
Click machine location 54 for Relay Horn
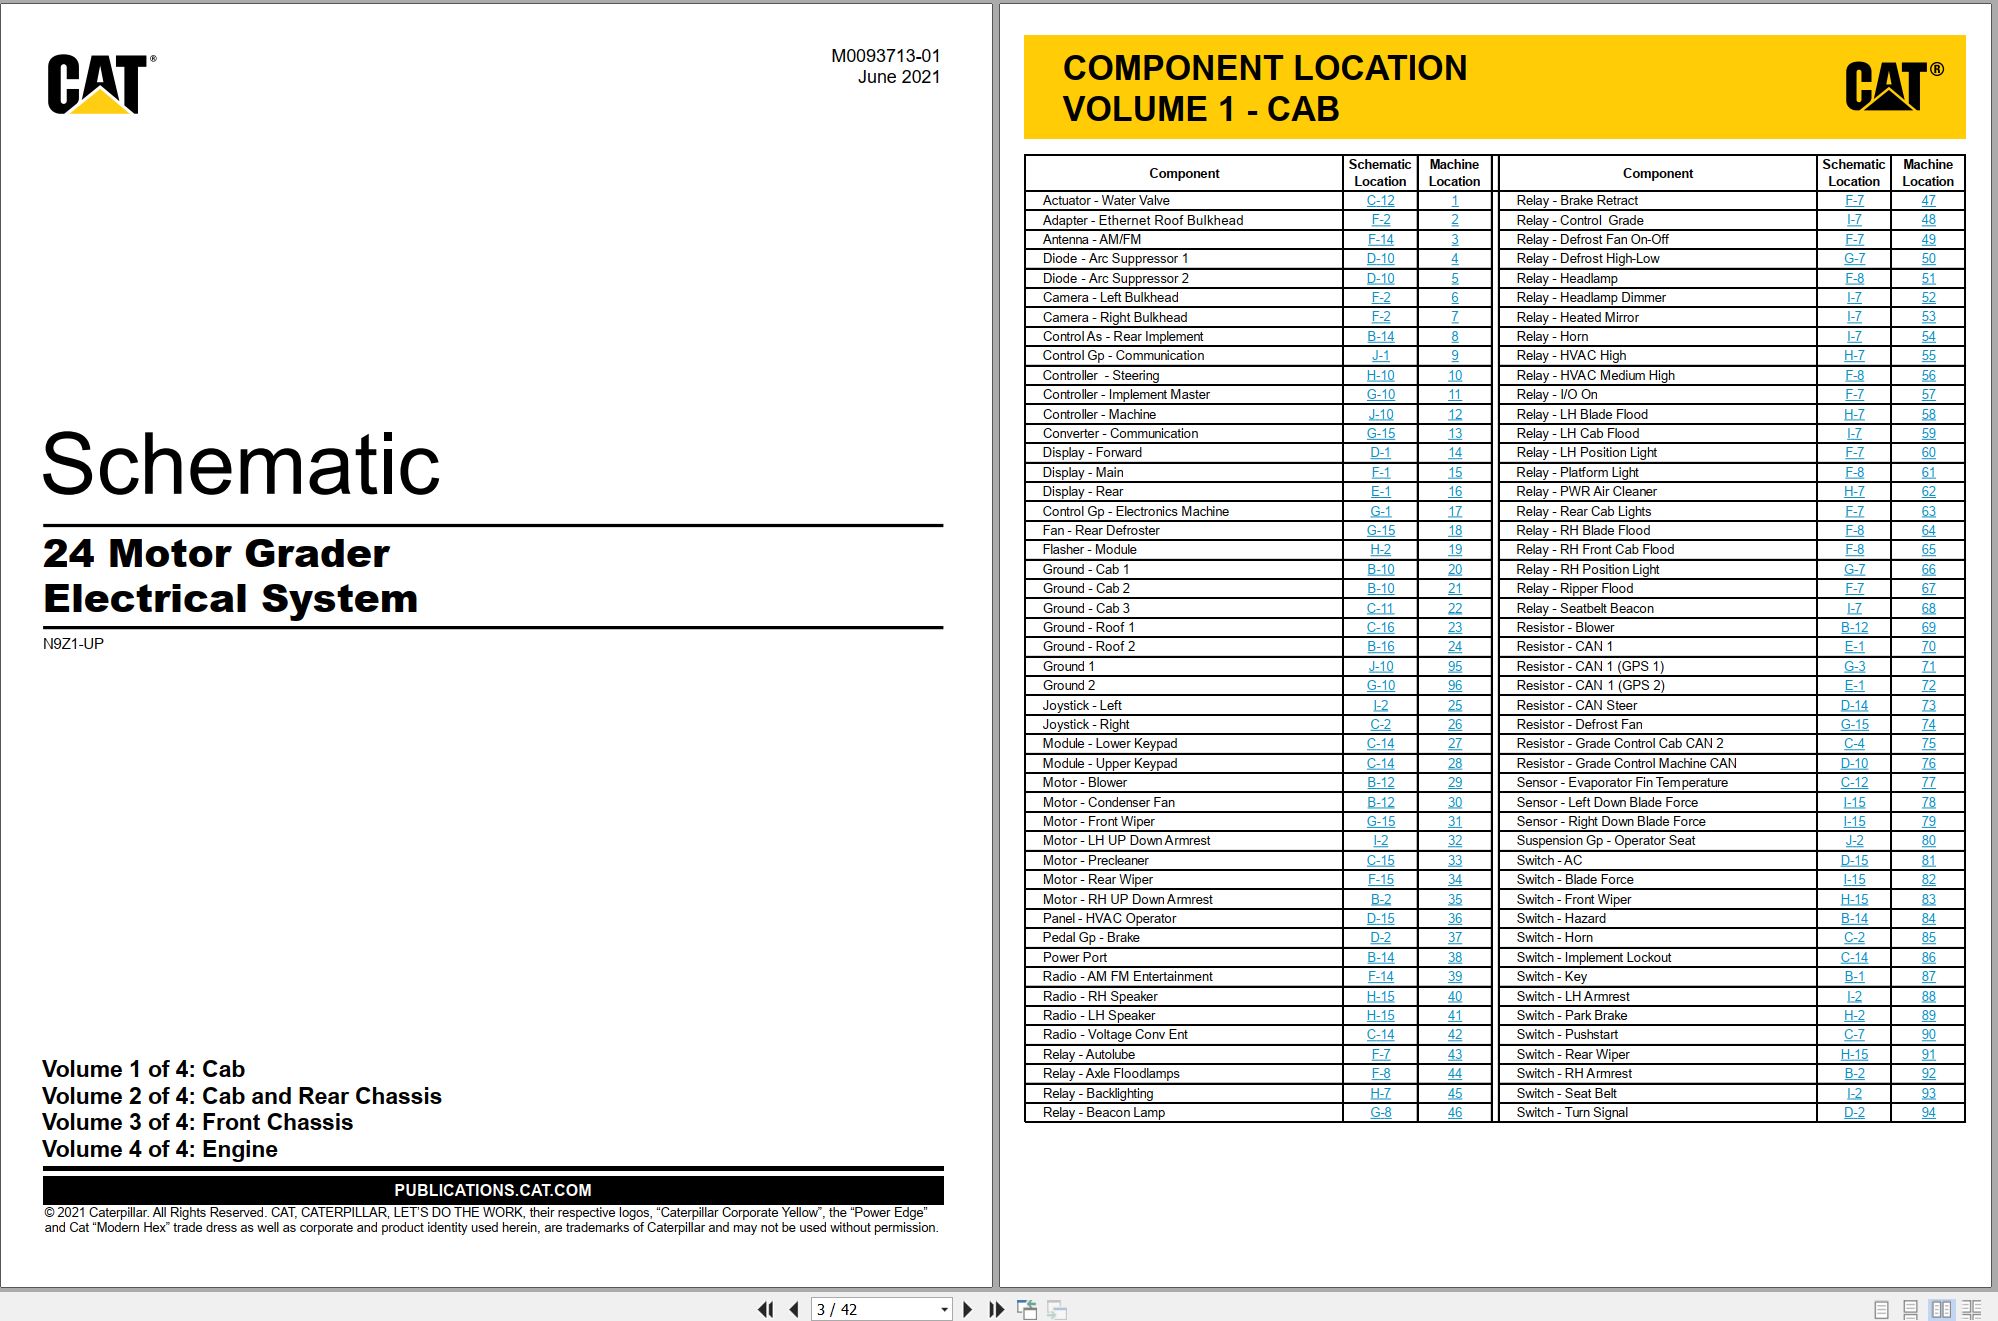pos(1928,336)
